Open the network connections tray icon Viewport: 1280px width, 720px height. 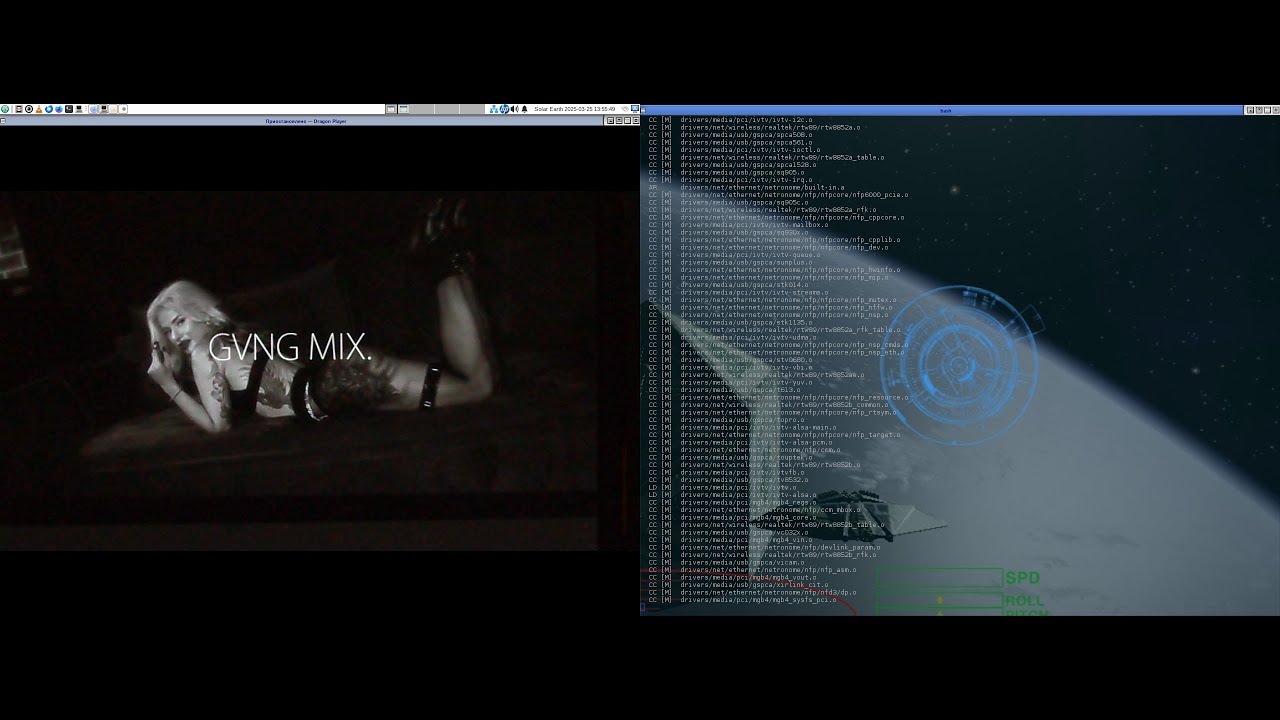[494, 109]
